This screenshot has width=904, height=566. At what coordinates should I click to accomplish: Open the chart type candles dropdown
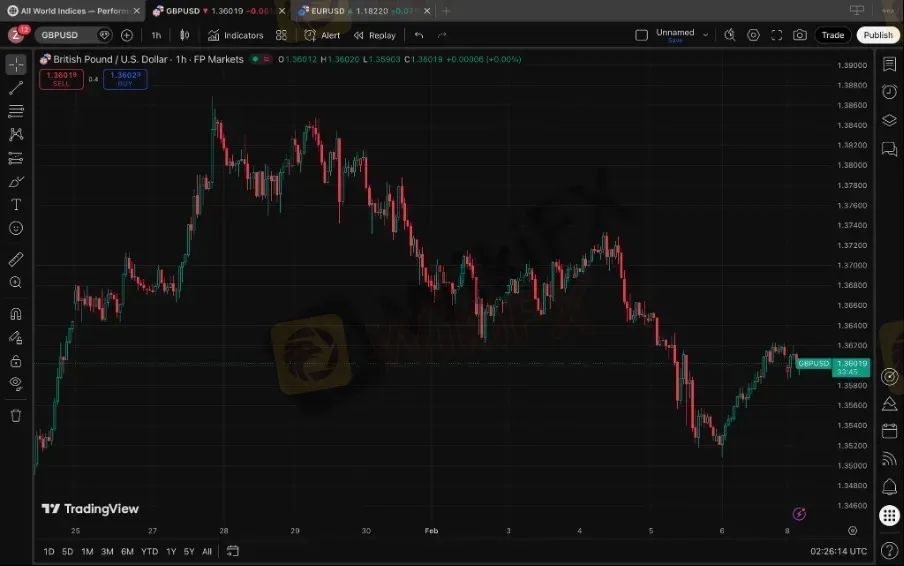point(184,35)
